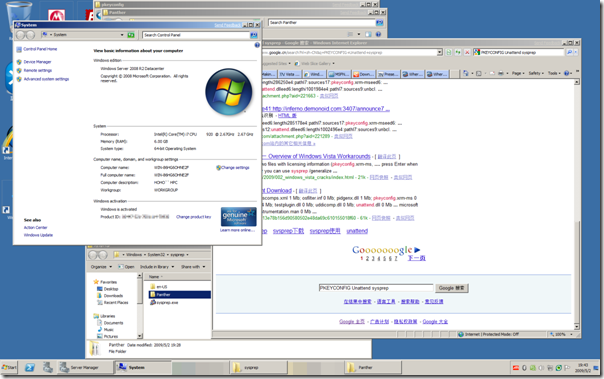Switch to the 'Down...' browser tab

[363, 74]
